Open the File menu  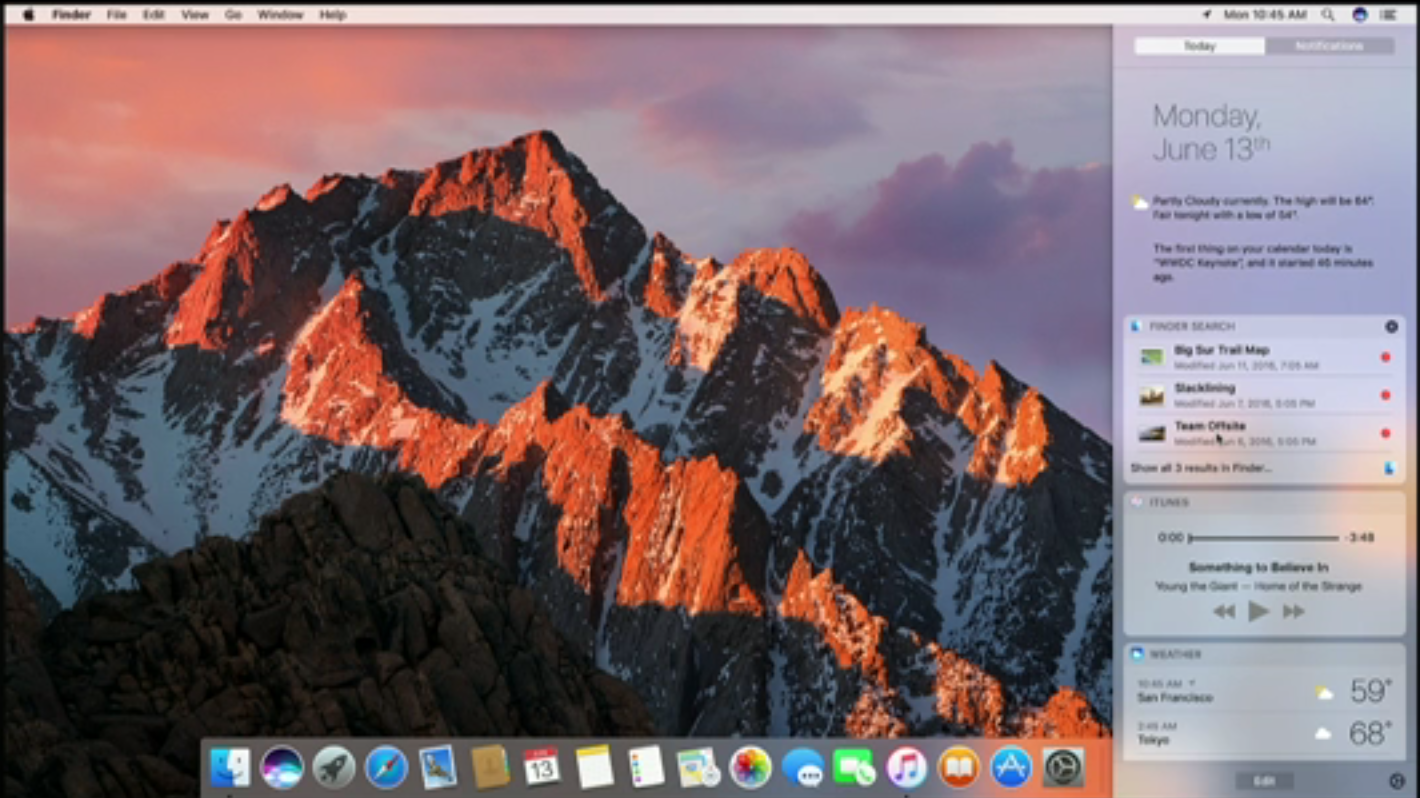coord(116,15)
